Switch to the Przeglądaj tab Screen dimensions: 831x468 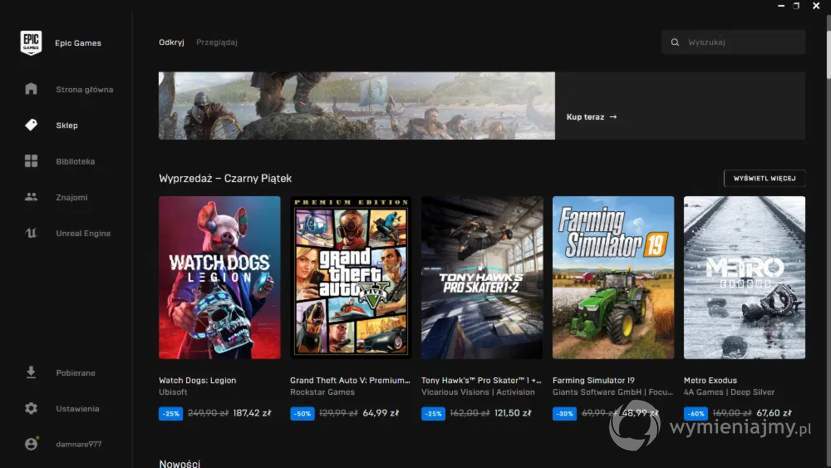[216, 42]
